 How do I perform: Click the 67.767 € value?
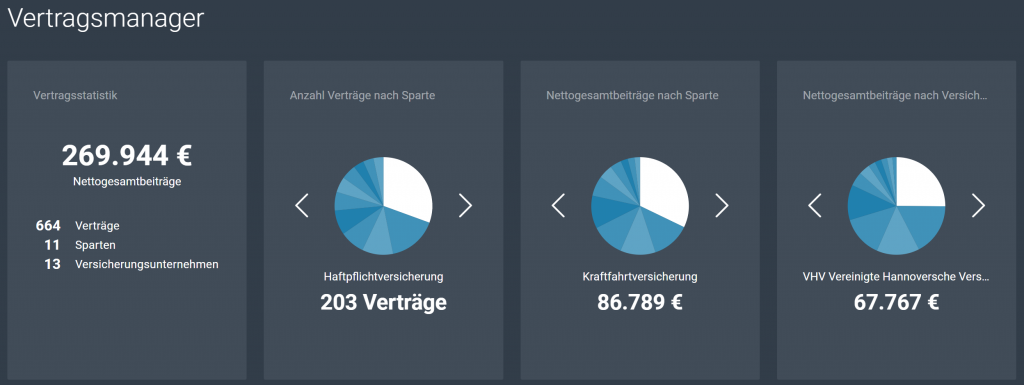tap(896, 302)
